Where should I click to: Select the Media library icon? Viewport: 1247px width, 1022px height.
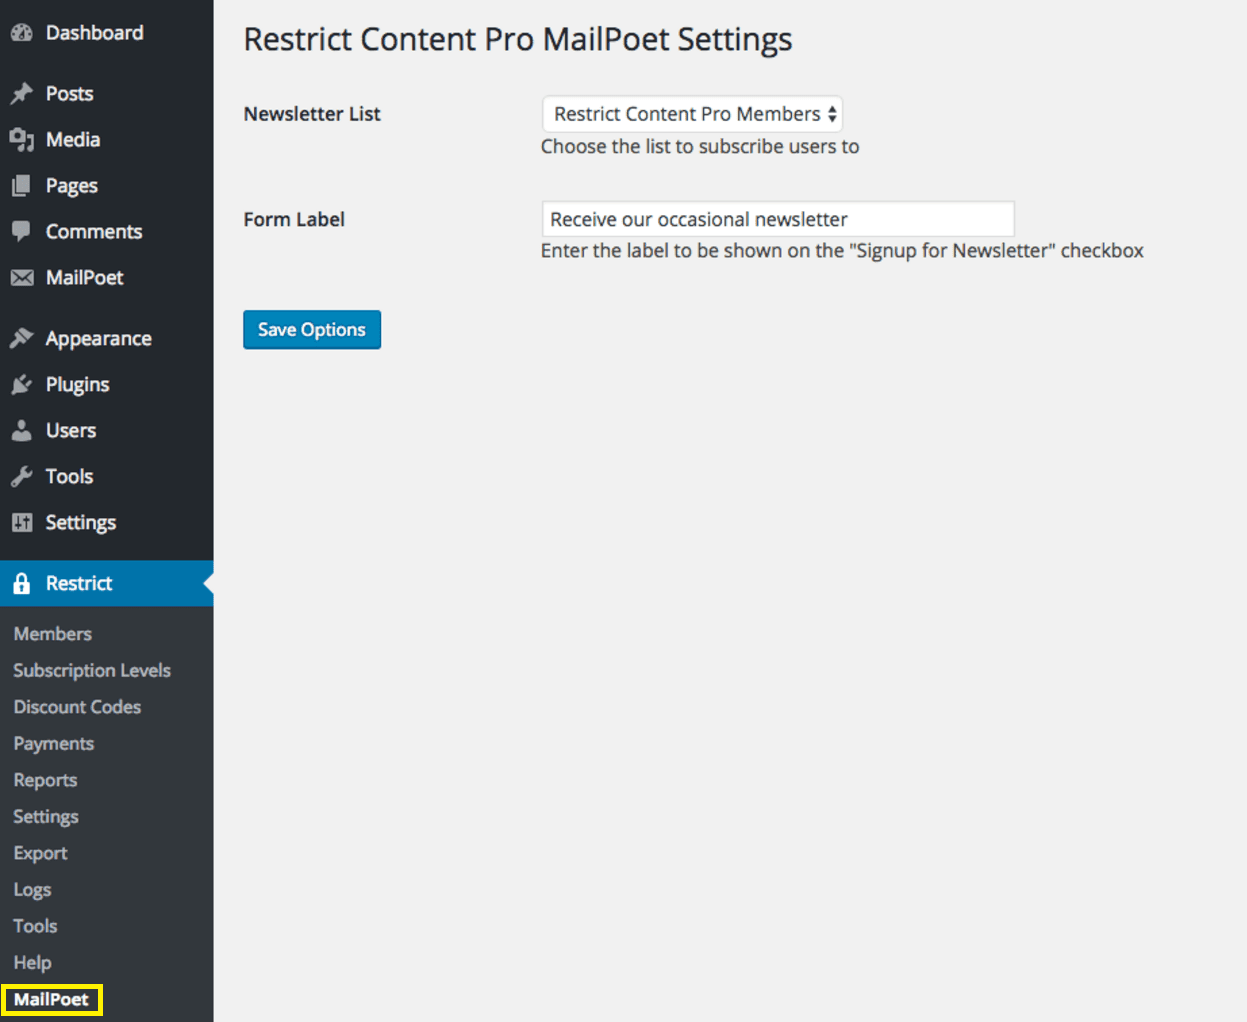coord(22,139)
